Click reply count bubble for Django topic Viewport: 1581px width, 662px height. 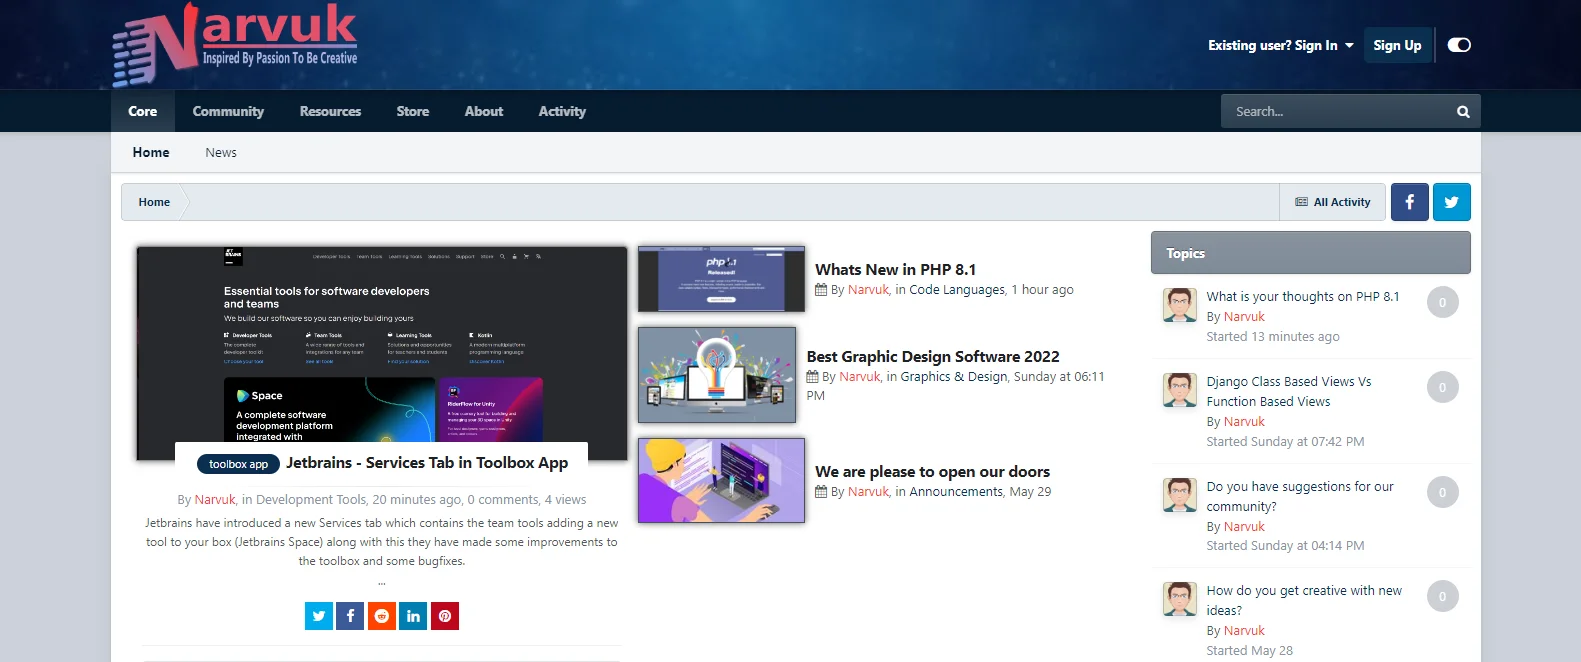pos(1442,387)
